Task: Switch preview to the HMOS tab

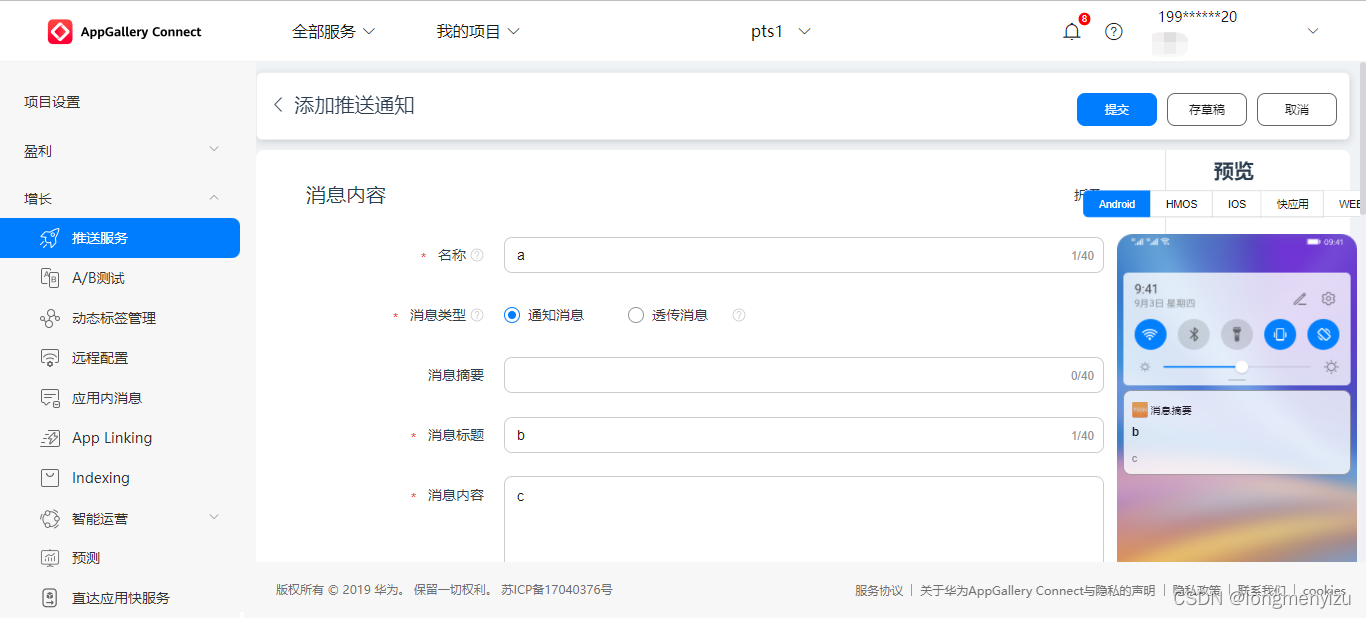Action: pos(1181,203)
